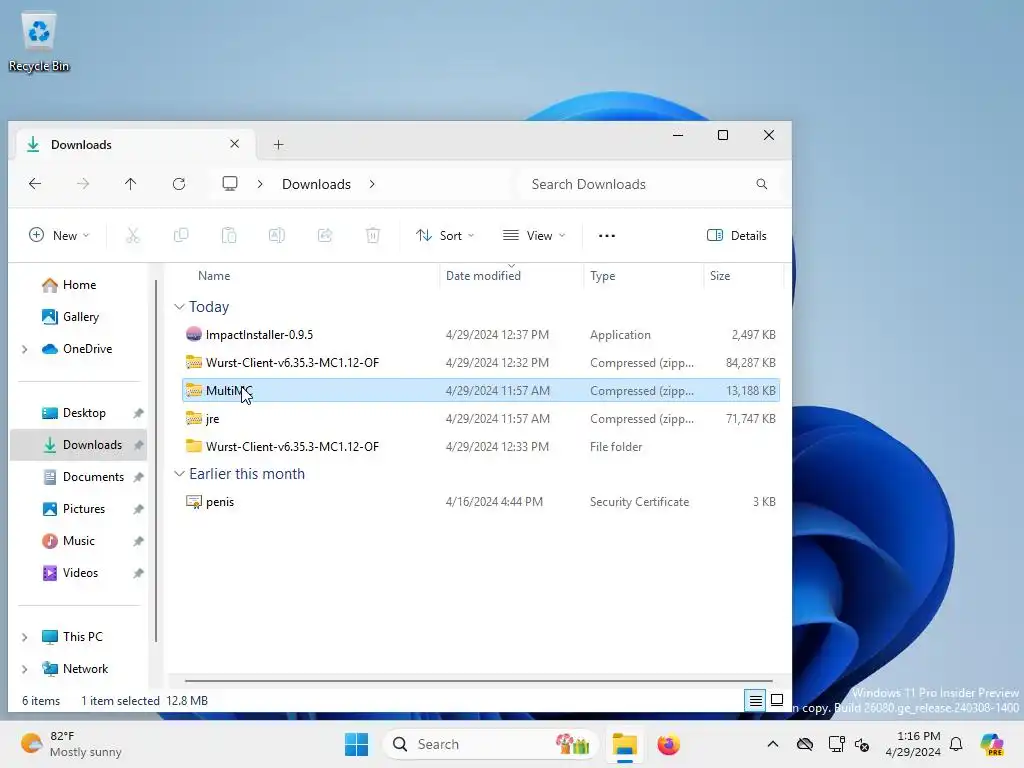
Task: Click the Downloads breadcrumb in address bar
Action: [316, 184]
